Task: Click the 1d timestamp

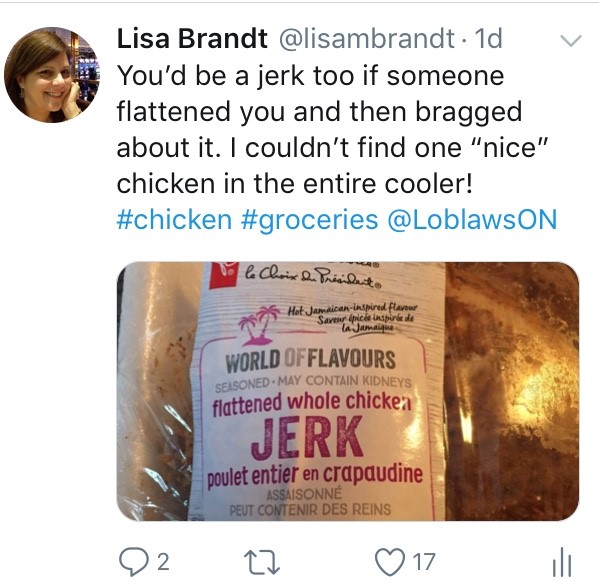Action: [x=488, y=39]
